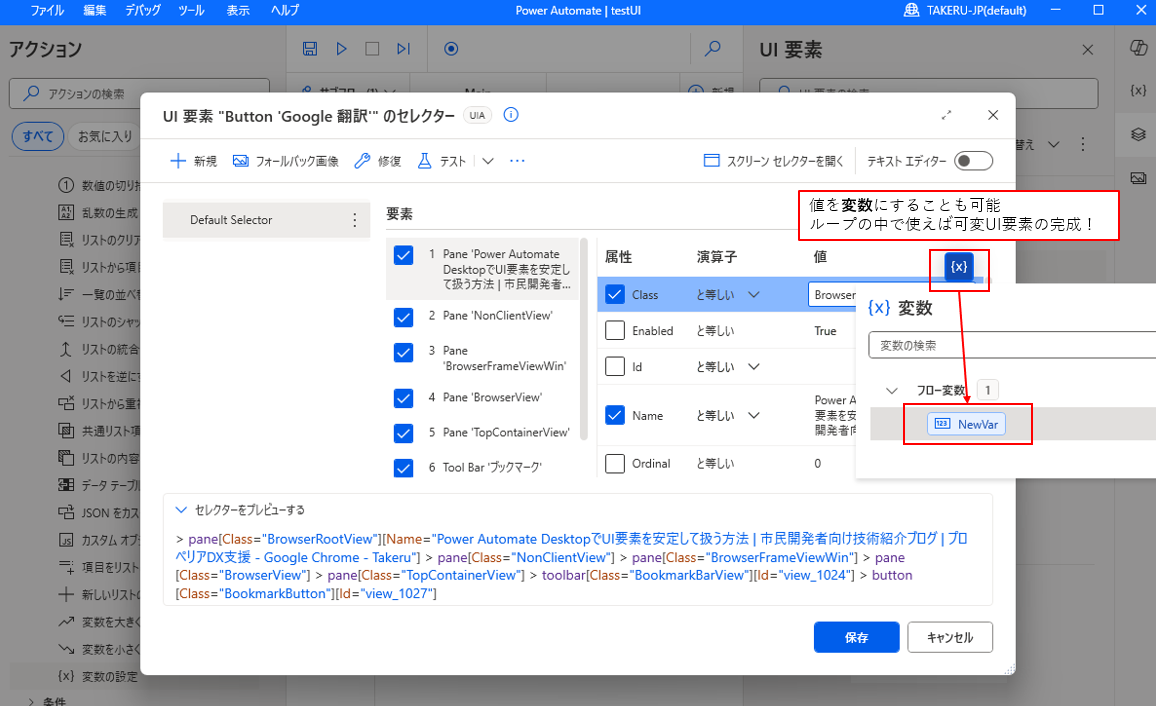Viewport: 1156px width, 706px height.
Task: Run the flow with the play icon
Action: point(340,48)
